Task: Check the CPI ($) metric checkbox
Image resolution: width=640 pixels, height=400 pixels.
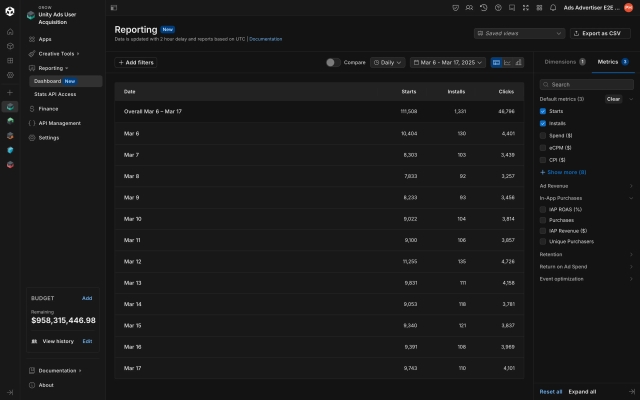Action: point(543,160)
